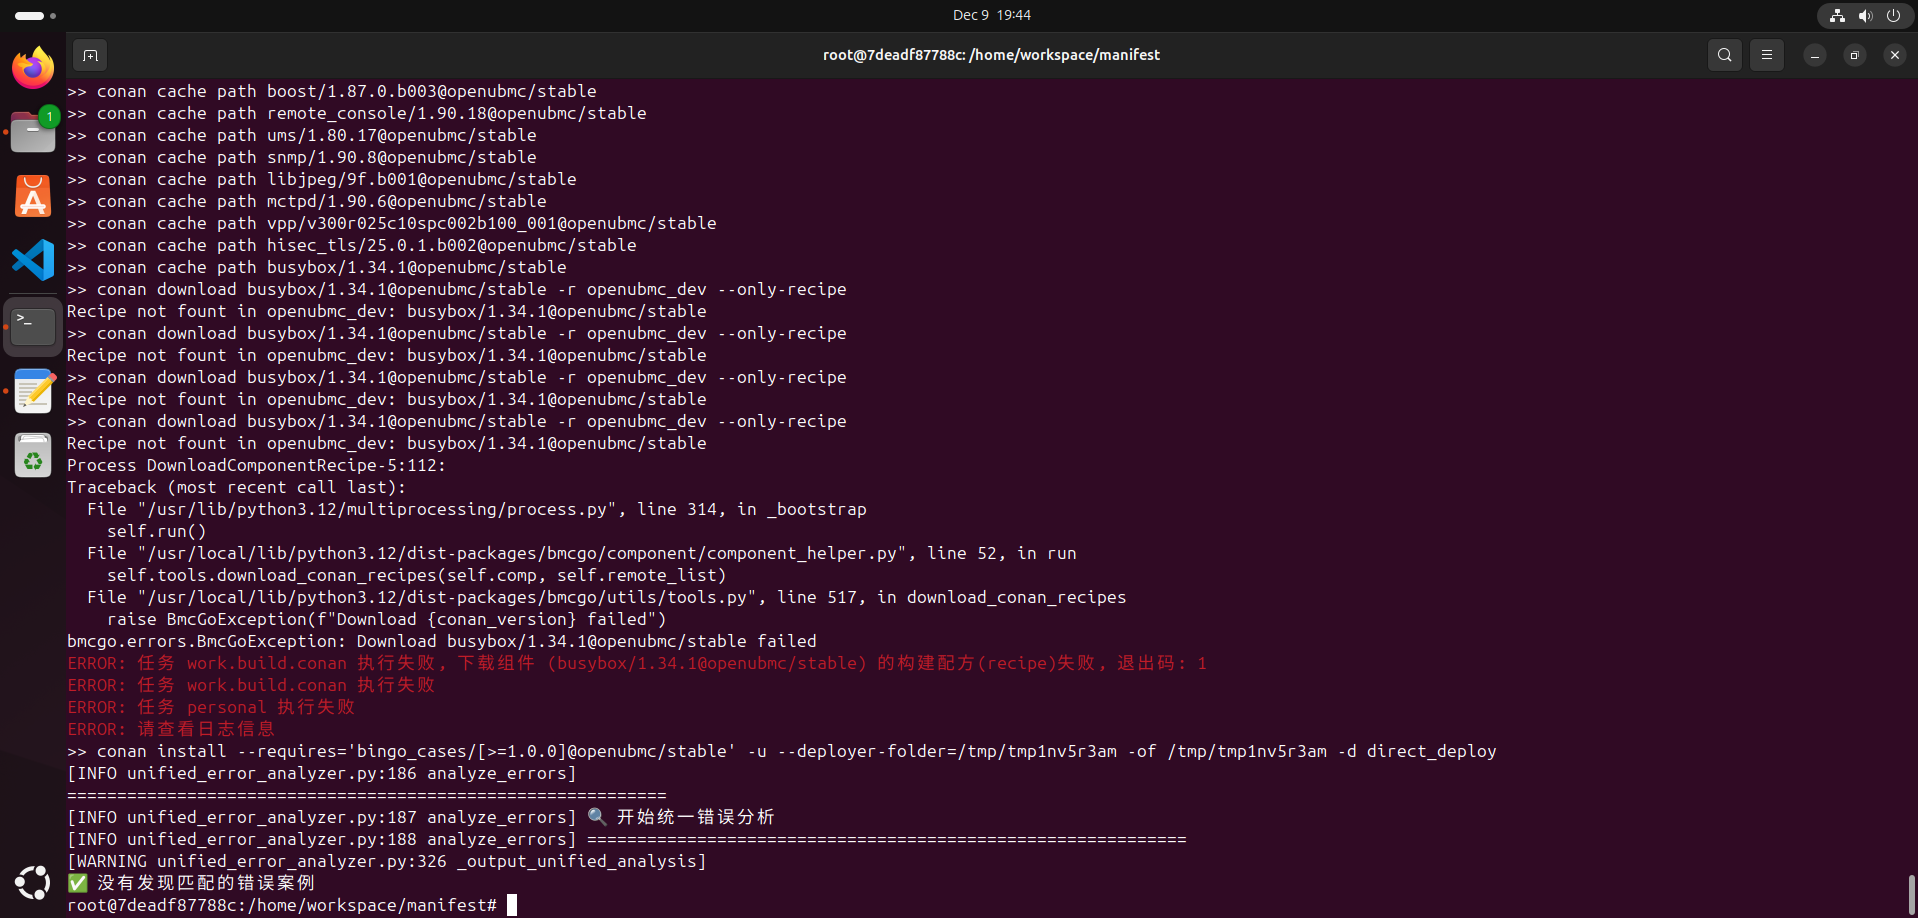Show applications via Ubuntu logo button
Image resolution: width=1918 pixels, height=918 pixels.
(33, 883)
